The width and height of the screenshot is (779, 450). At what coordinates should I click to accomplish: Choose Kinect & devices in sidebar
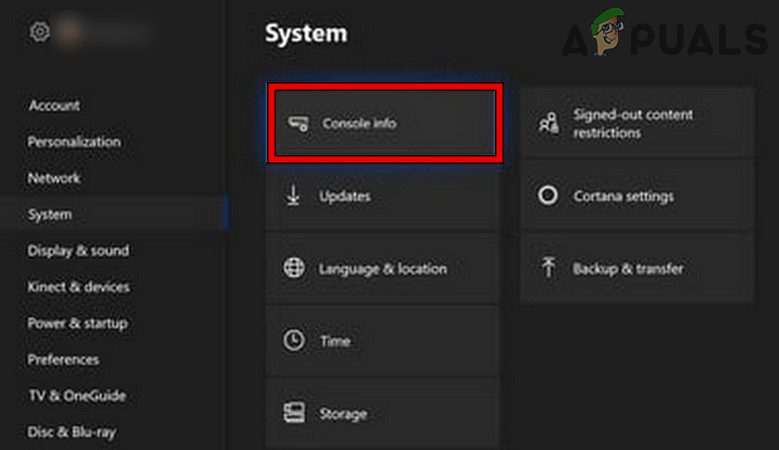click(x=78, y=287)
